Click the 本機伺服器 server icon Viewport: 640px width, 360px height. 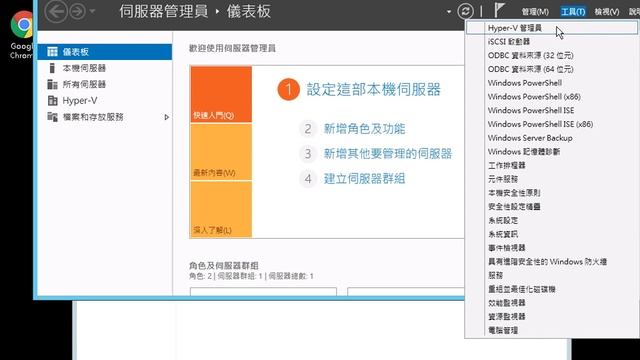tap(52, 68)
